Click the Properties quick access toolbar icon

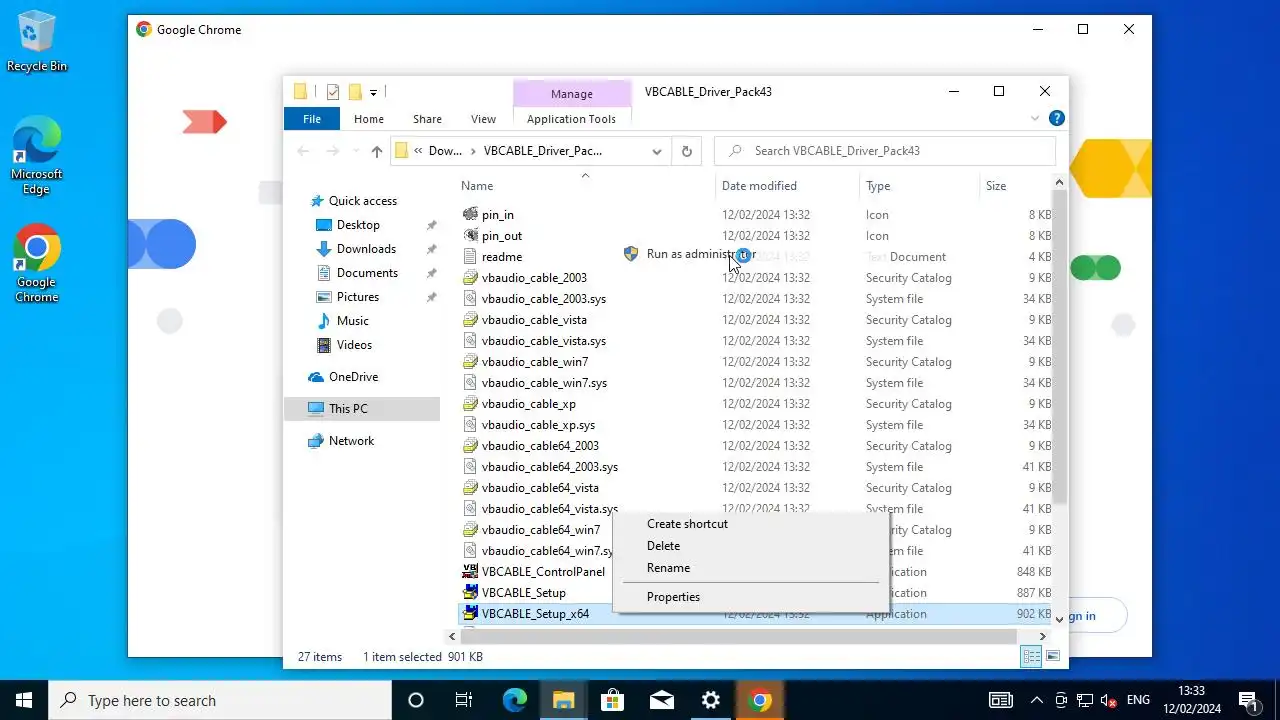333,92
